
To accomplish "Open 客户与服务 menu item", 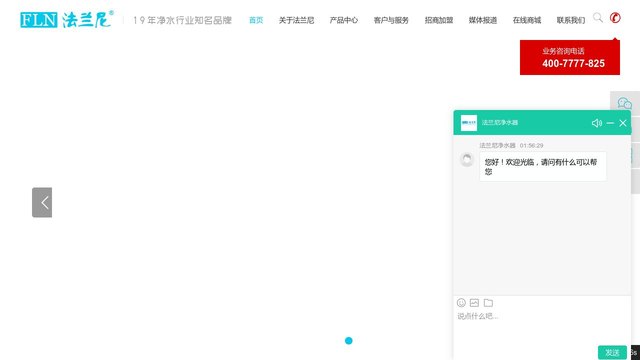I will [x=391, y=20].
